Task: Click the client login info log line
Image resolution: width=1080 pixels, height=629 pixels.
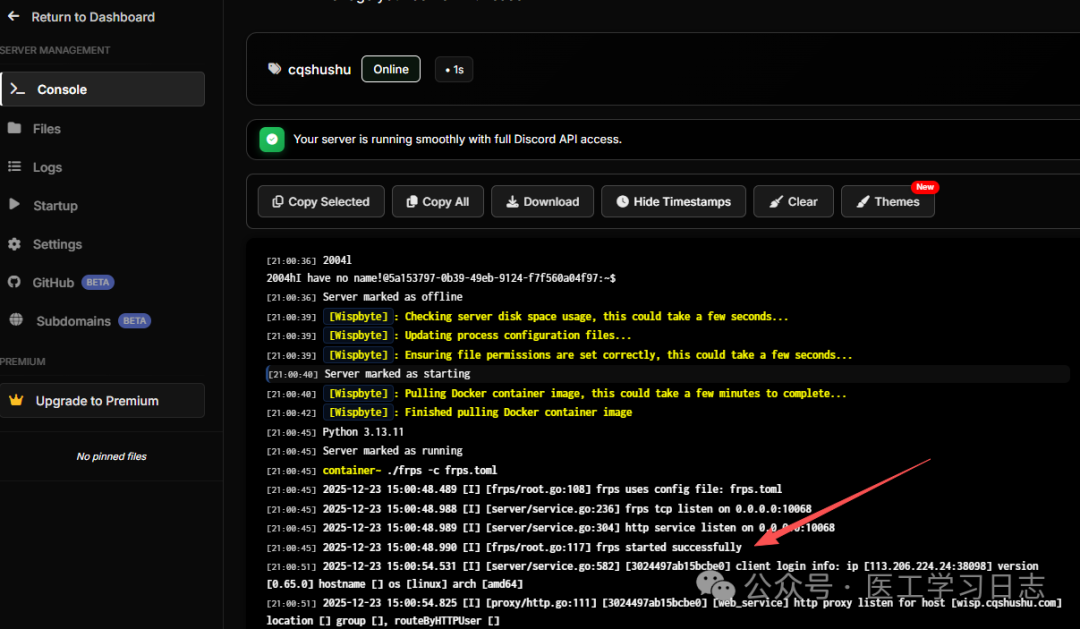Action: 652,575
